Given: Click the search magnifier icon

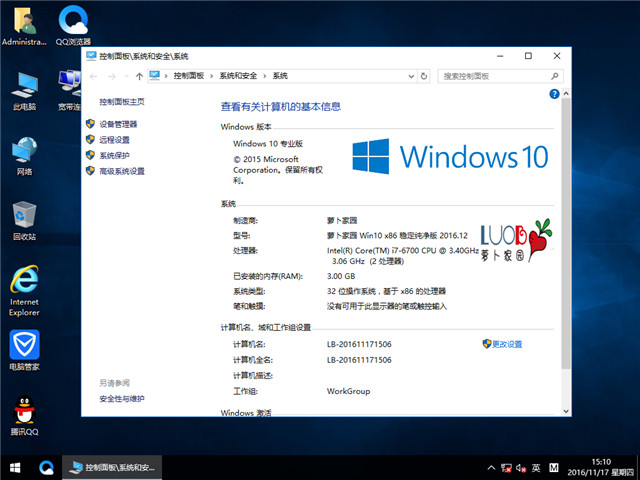Looking at the screenshot, I should (555, 76).
